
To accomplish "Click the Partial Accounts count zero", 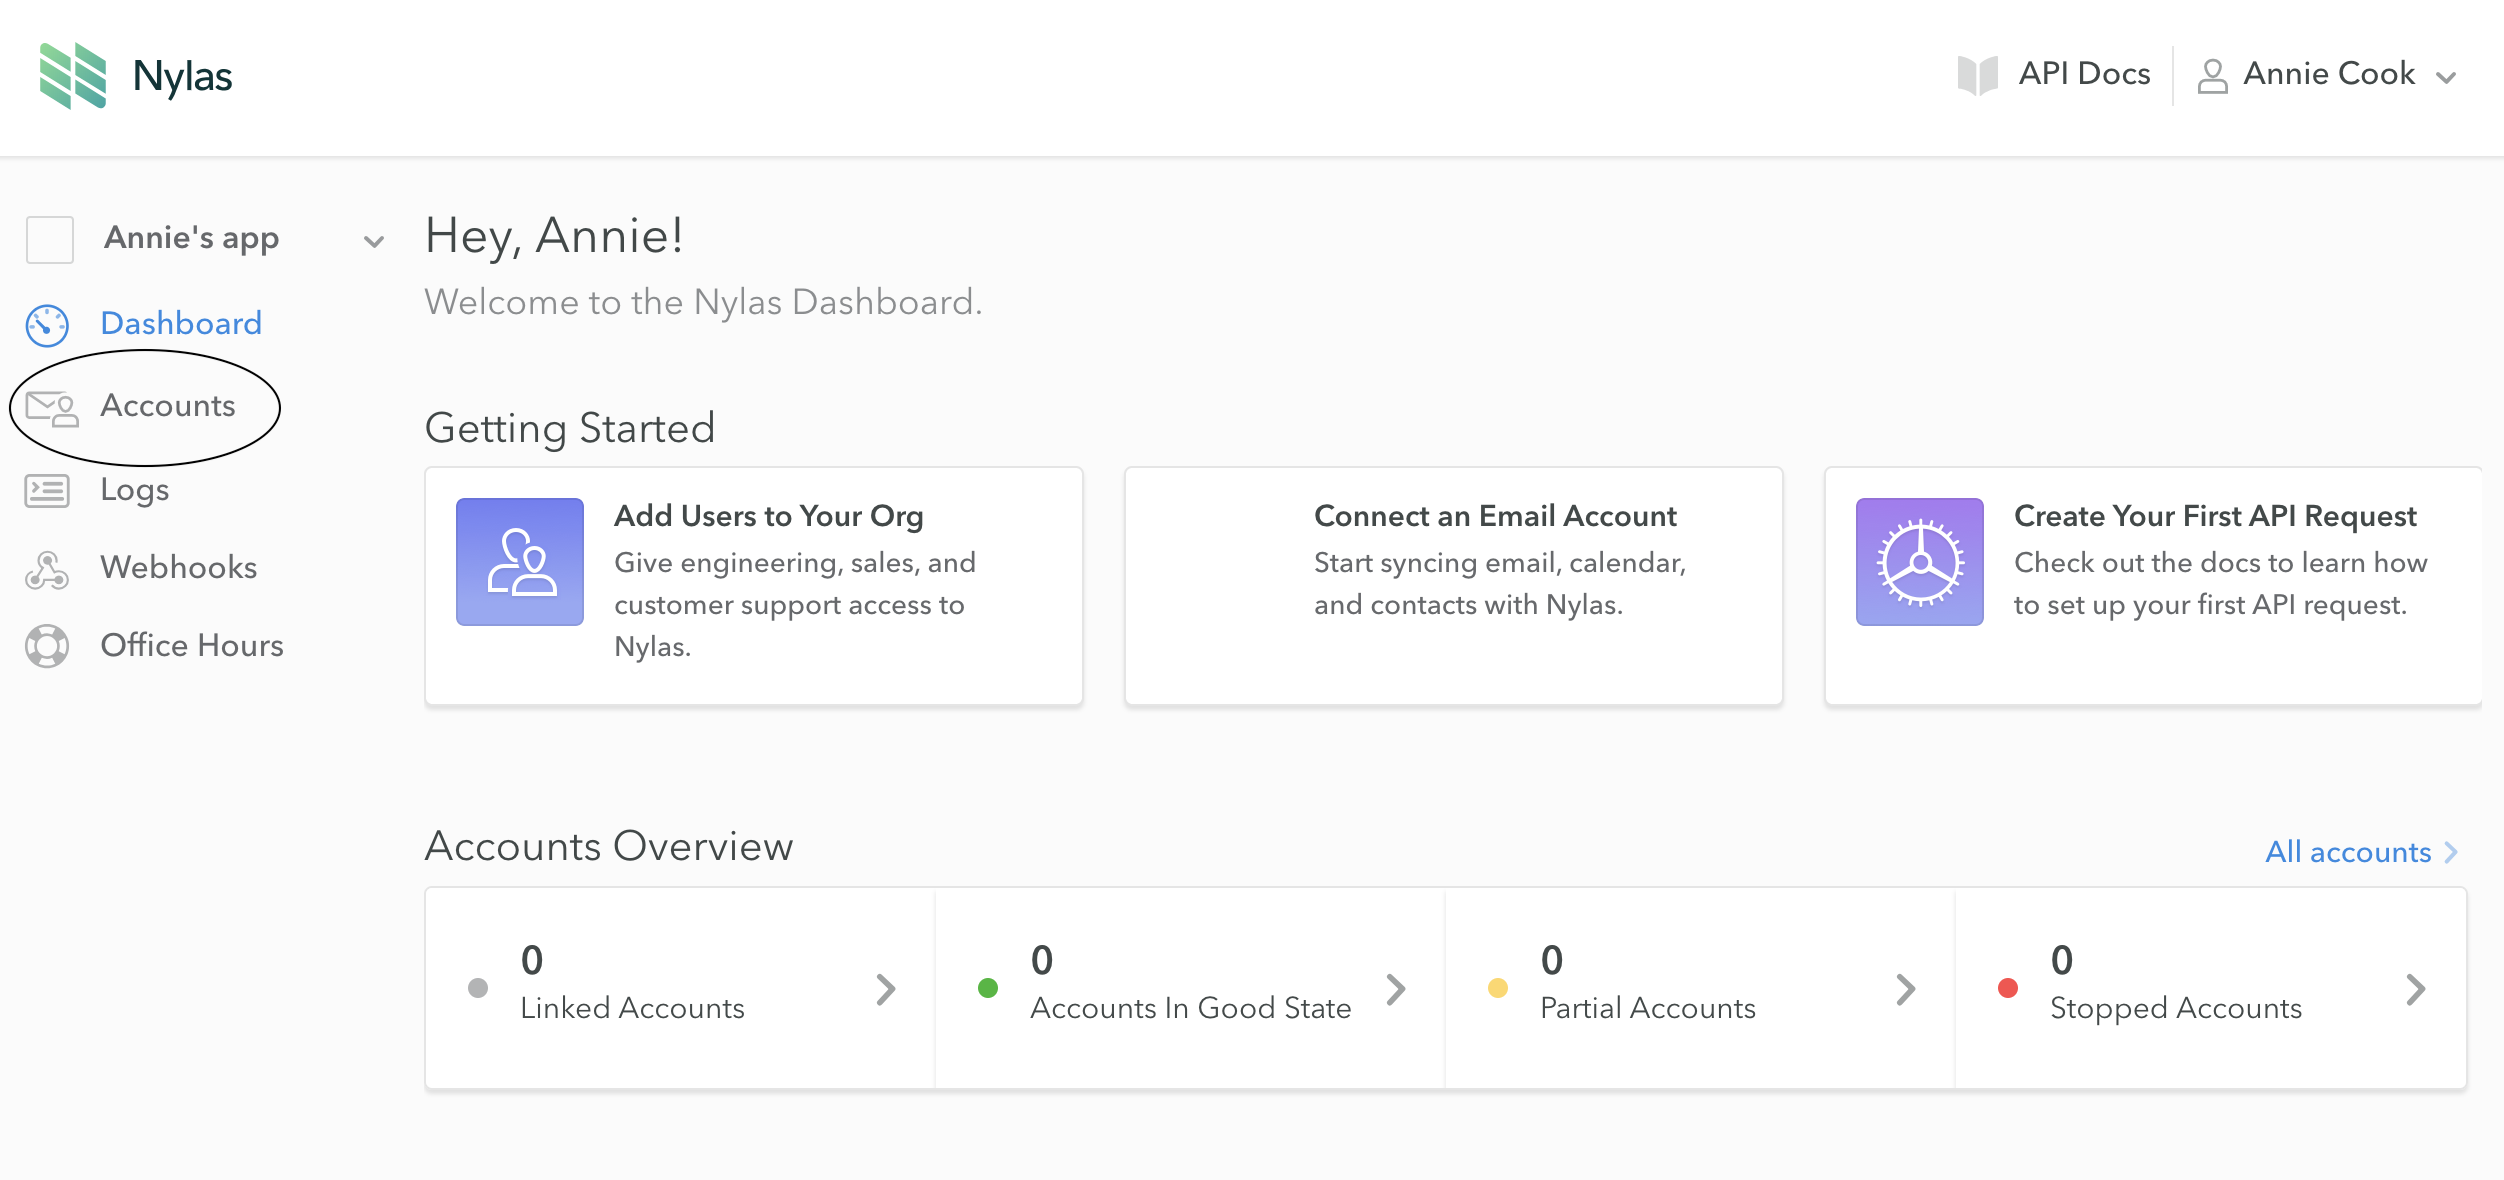I will coord(1552,960).
